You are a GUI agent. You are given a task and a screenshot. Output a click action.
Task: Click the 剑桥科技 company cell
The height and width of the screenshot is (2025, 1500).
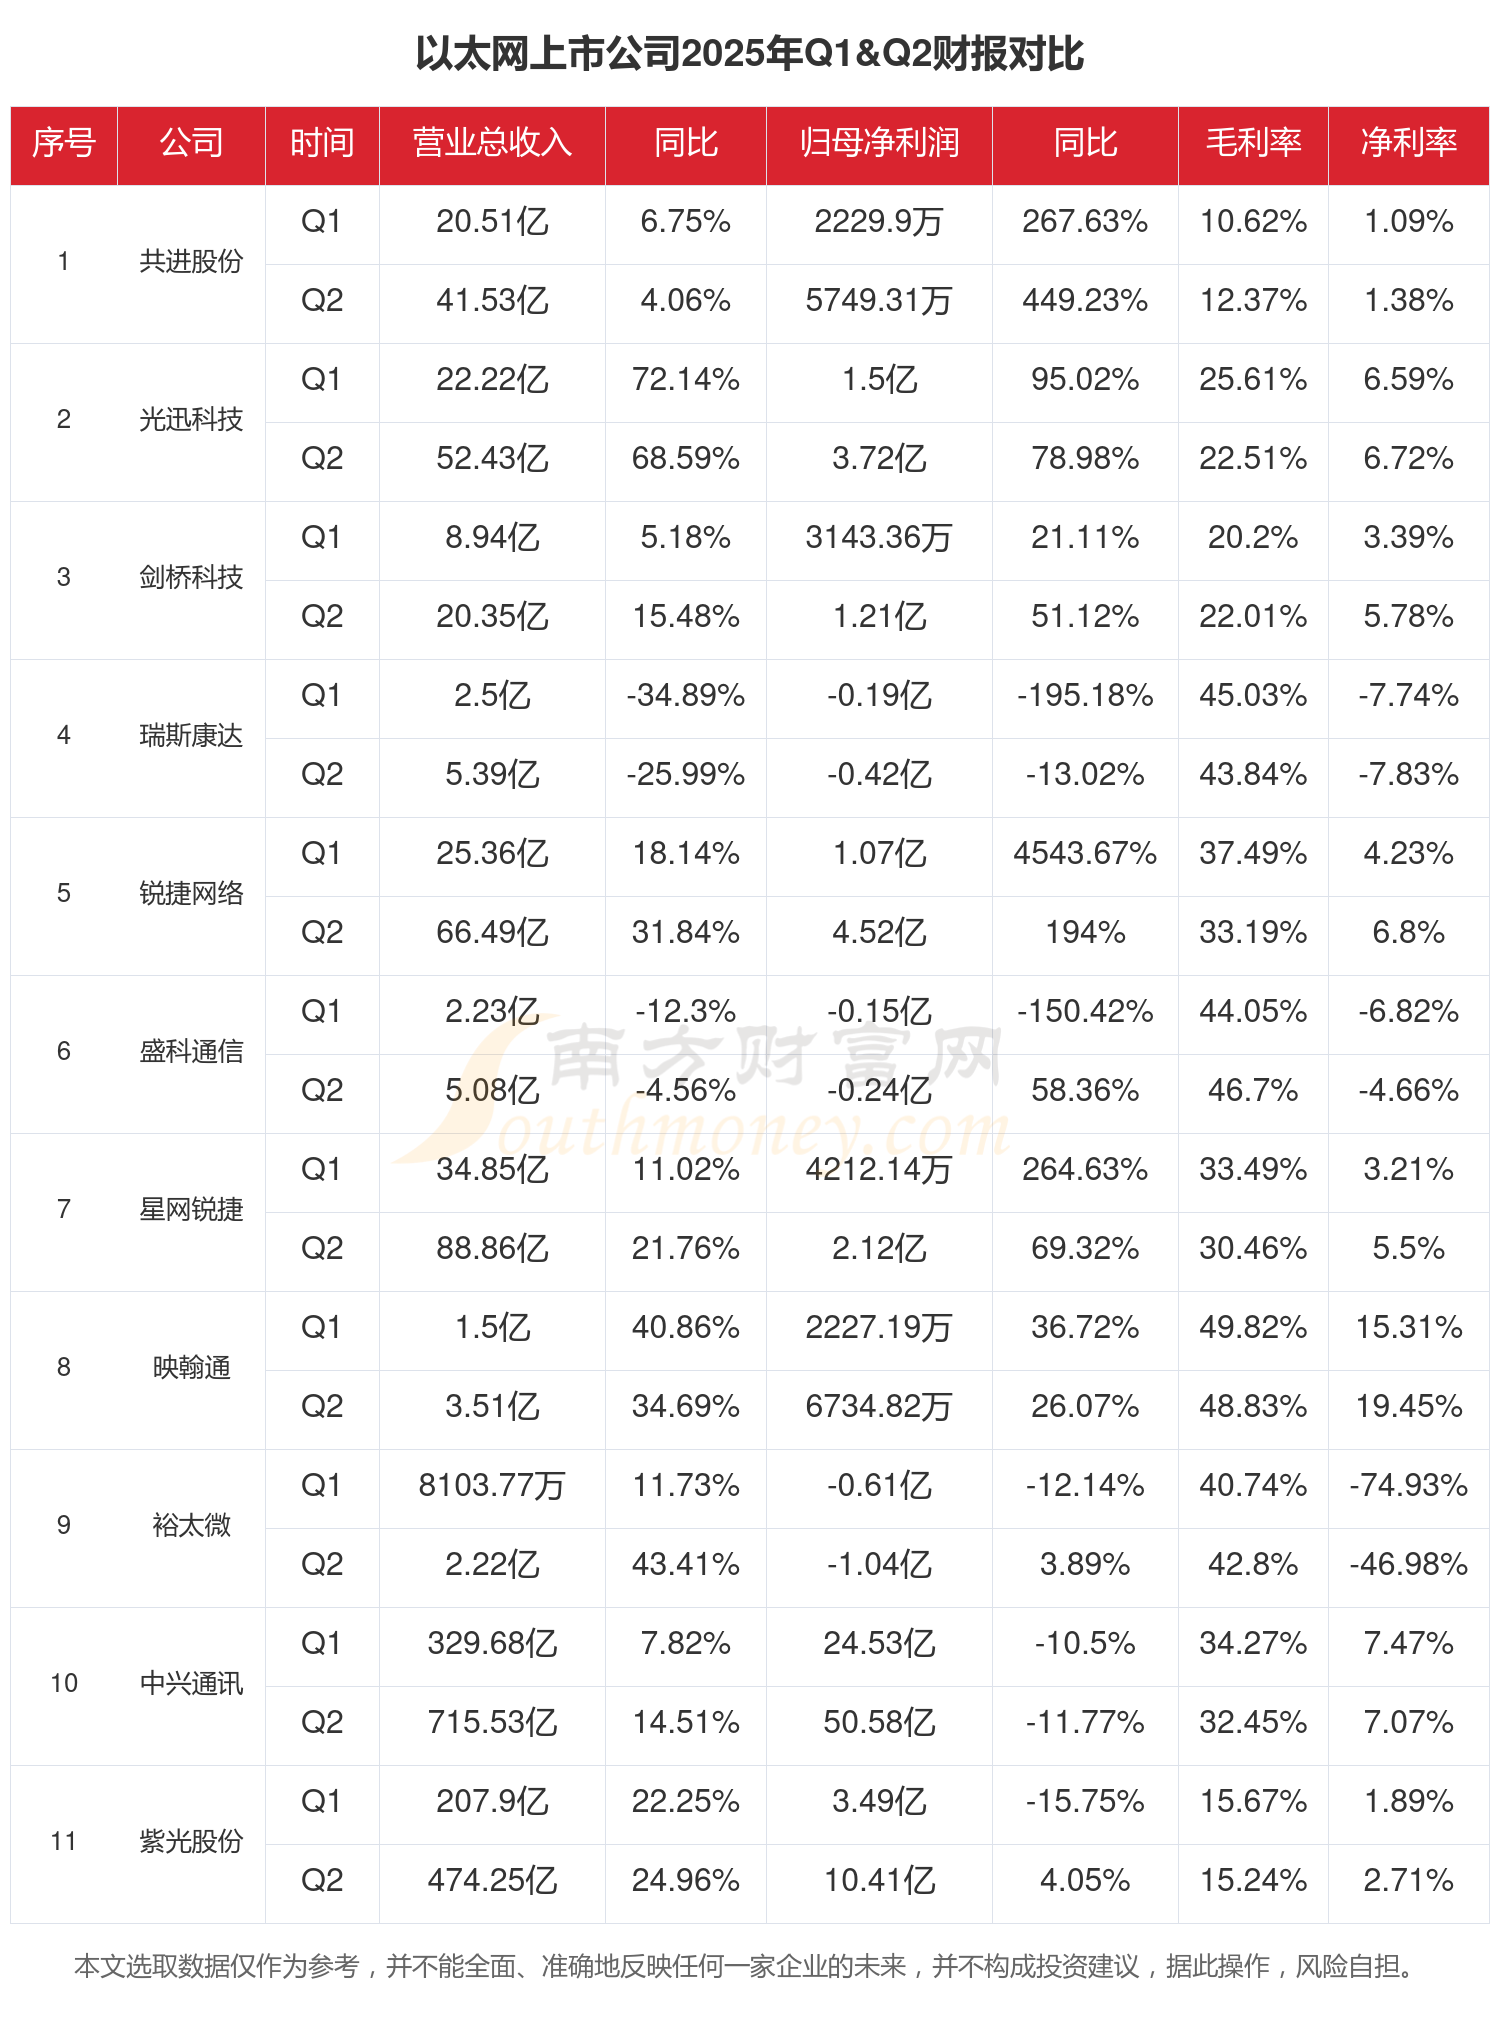point(191,578)
